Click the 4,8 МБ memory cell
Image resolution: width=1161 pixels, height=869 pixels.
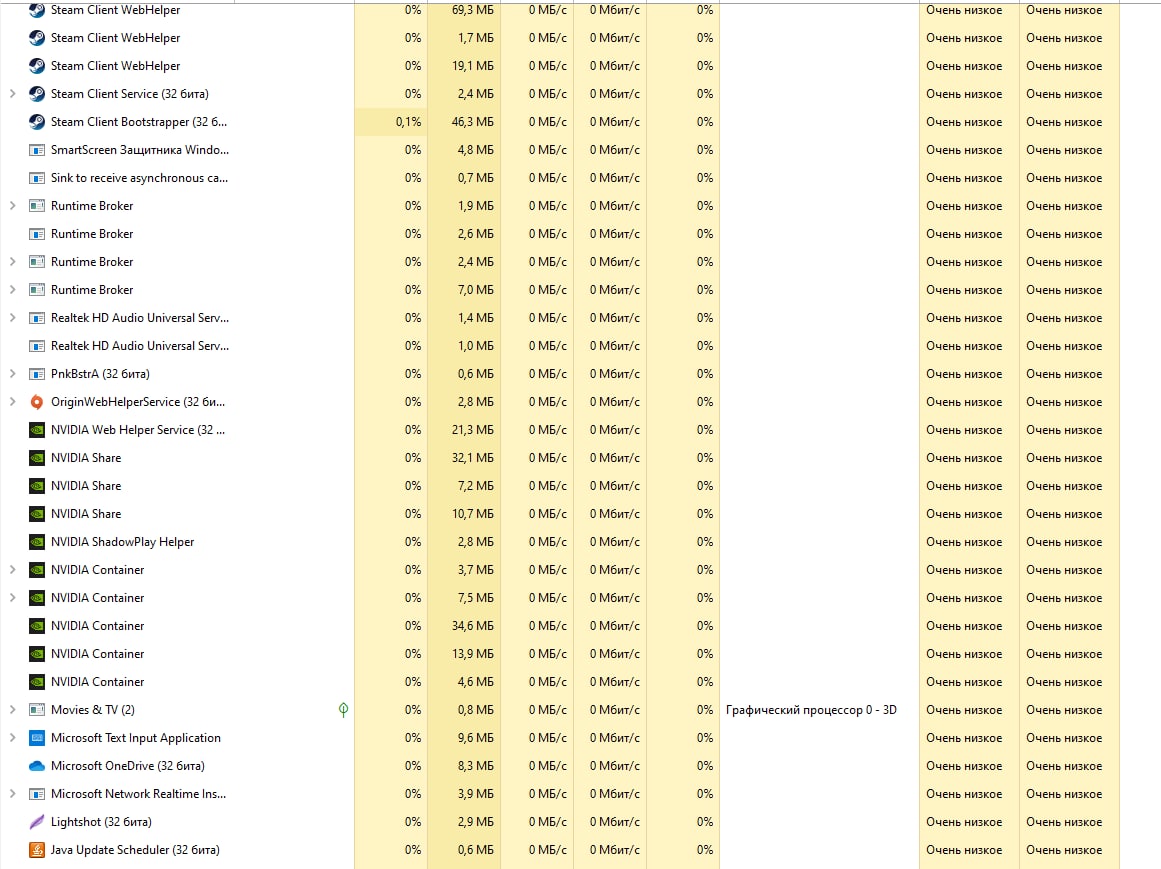[464, 150]
